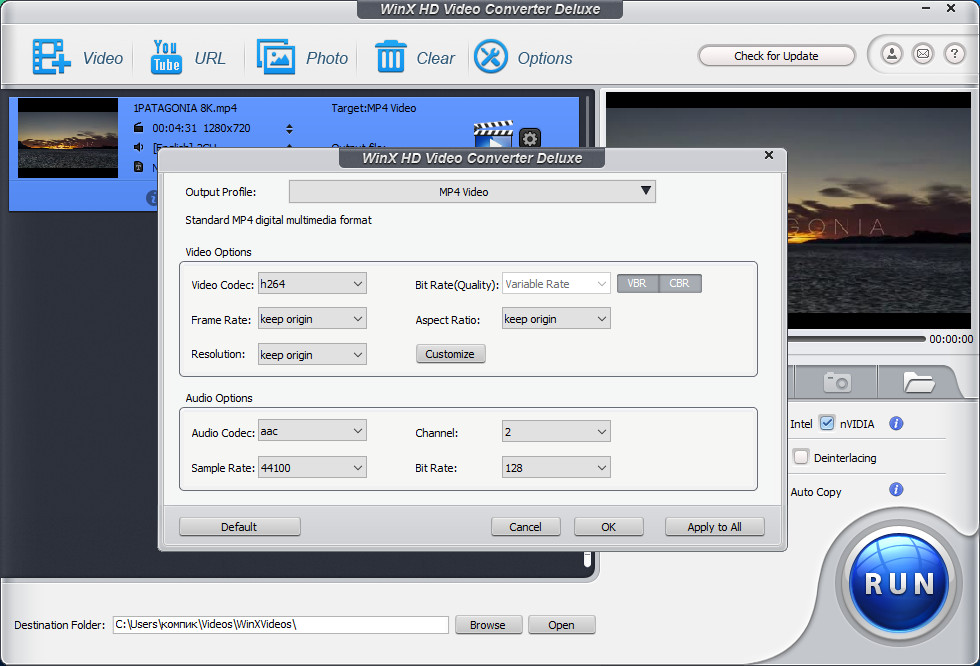Open the YouTube URL downloader
The image size is (980, 666).
(x=166, y=57)
